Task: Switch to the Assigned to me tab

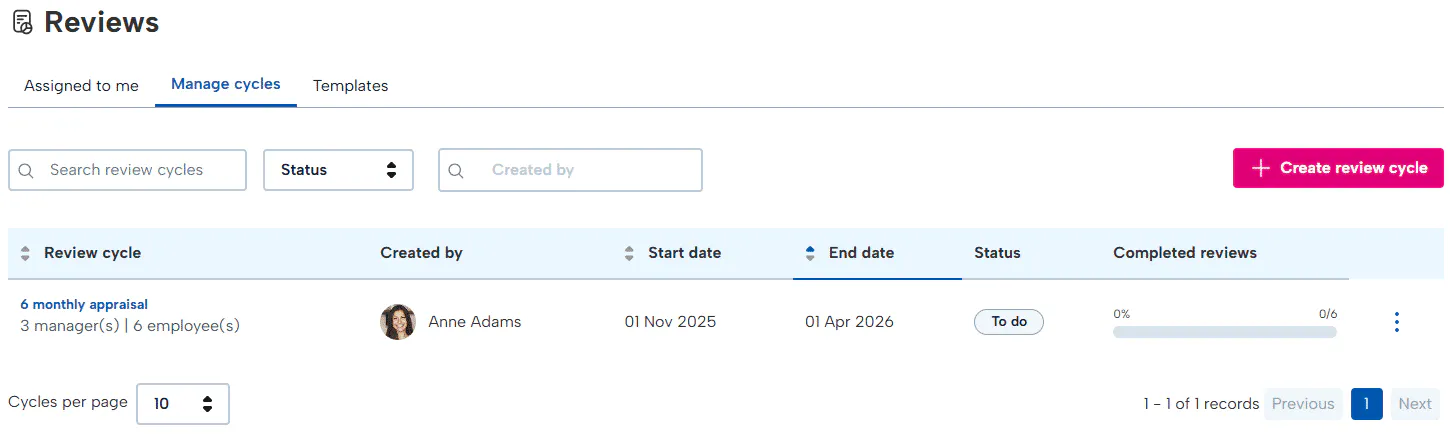Action: 81,86
